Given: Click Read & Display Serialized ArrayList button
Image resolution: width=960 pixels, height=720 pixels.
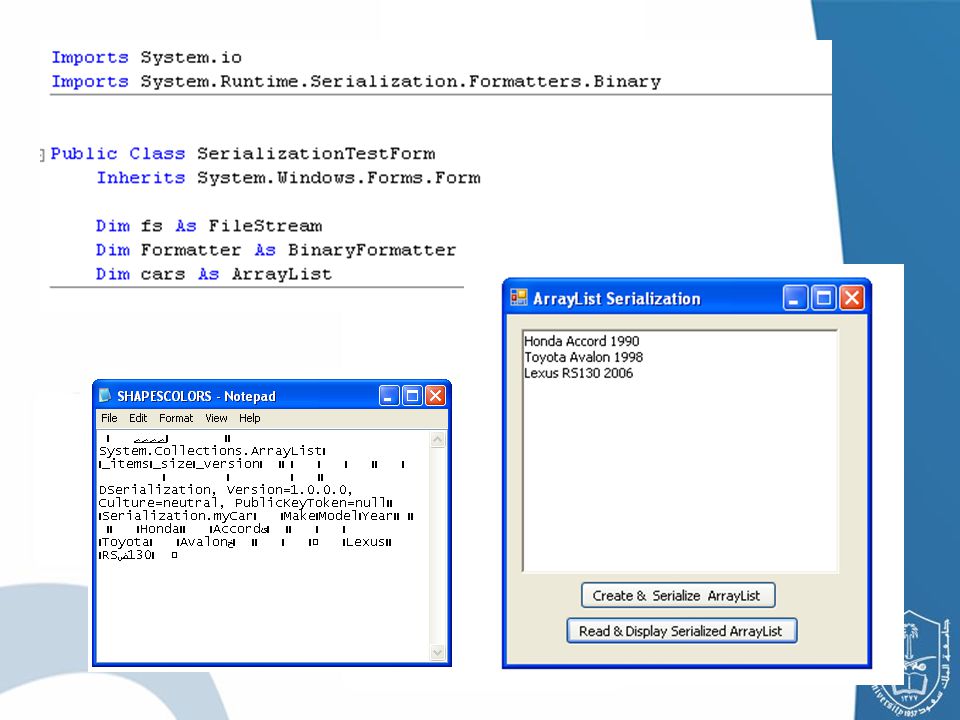Looking at the screenshot, I should tap(681, 631).
